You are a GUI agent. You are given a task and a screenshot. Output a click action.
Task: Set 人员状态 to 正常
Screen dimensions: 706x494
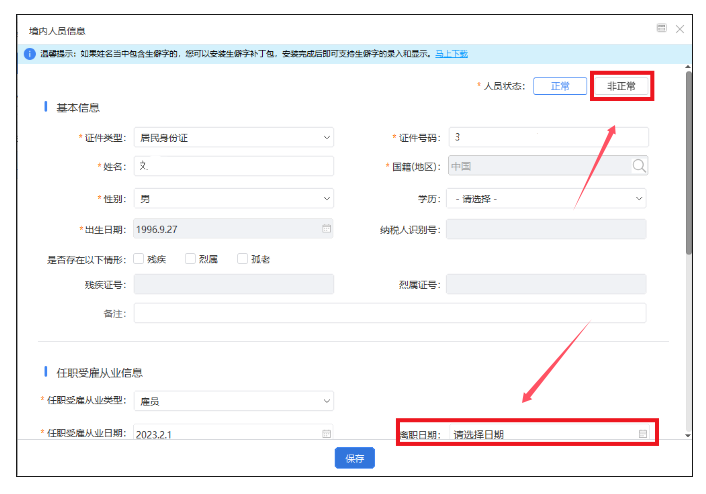tap(560, 86)
